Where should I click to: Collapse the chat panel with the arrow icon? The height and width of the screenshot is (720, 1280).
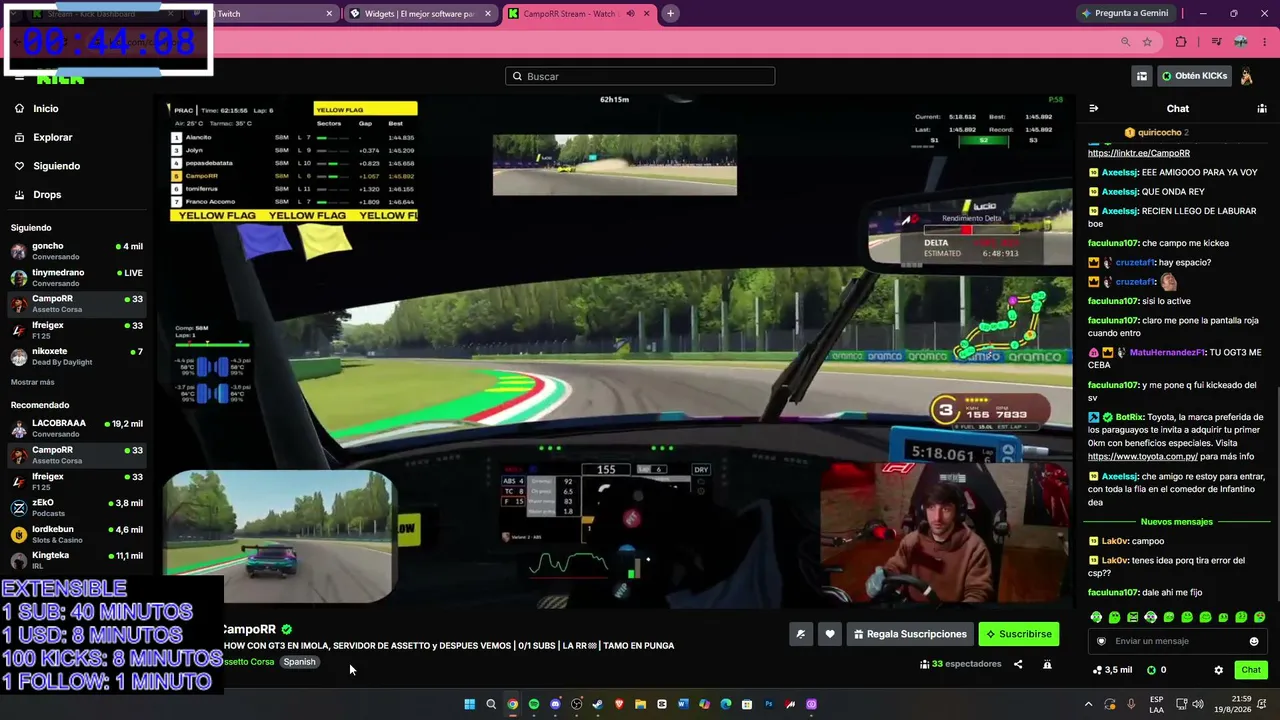1093,108
